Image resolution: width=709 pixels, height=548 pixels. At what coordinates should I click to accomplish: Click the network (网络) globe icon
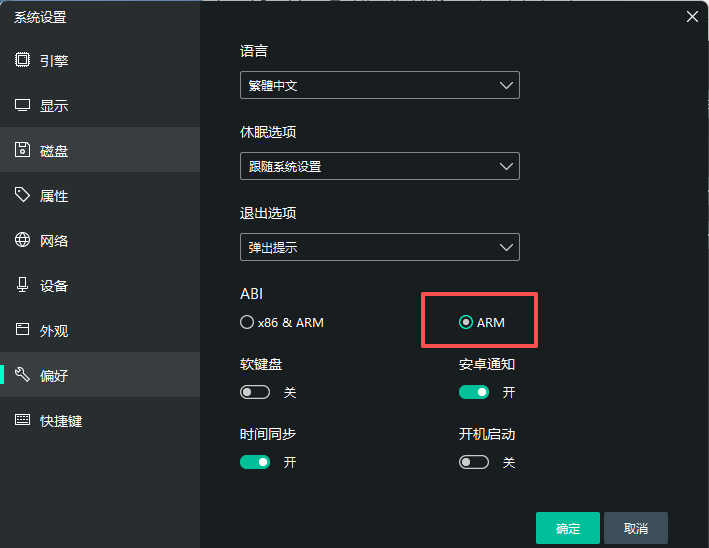22,240
